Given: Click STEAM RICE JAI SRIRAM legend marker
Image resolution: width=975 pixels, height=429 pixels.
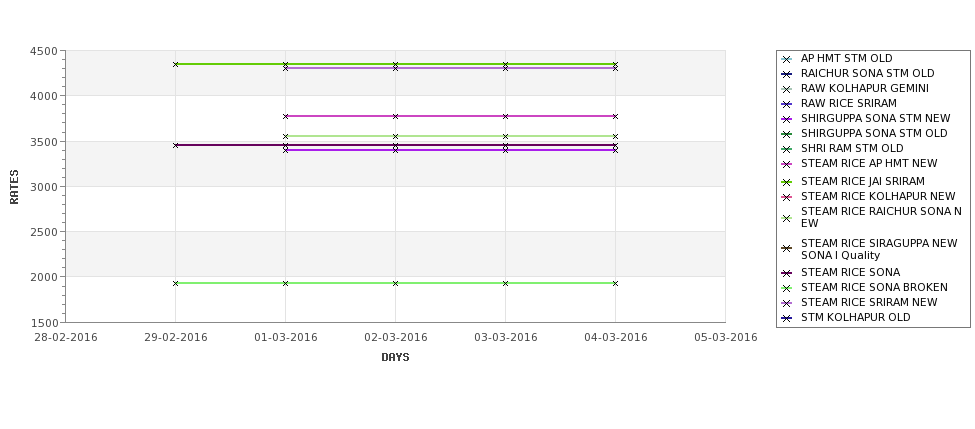Looking at the screenshot, I should (787, 182).
